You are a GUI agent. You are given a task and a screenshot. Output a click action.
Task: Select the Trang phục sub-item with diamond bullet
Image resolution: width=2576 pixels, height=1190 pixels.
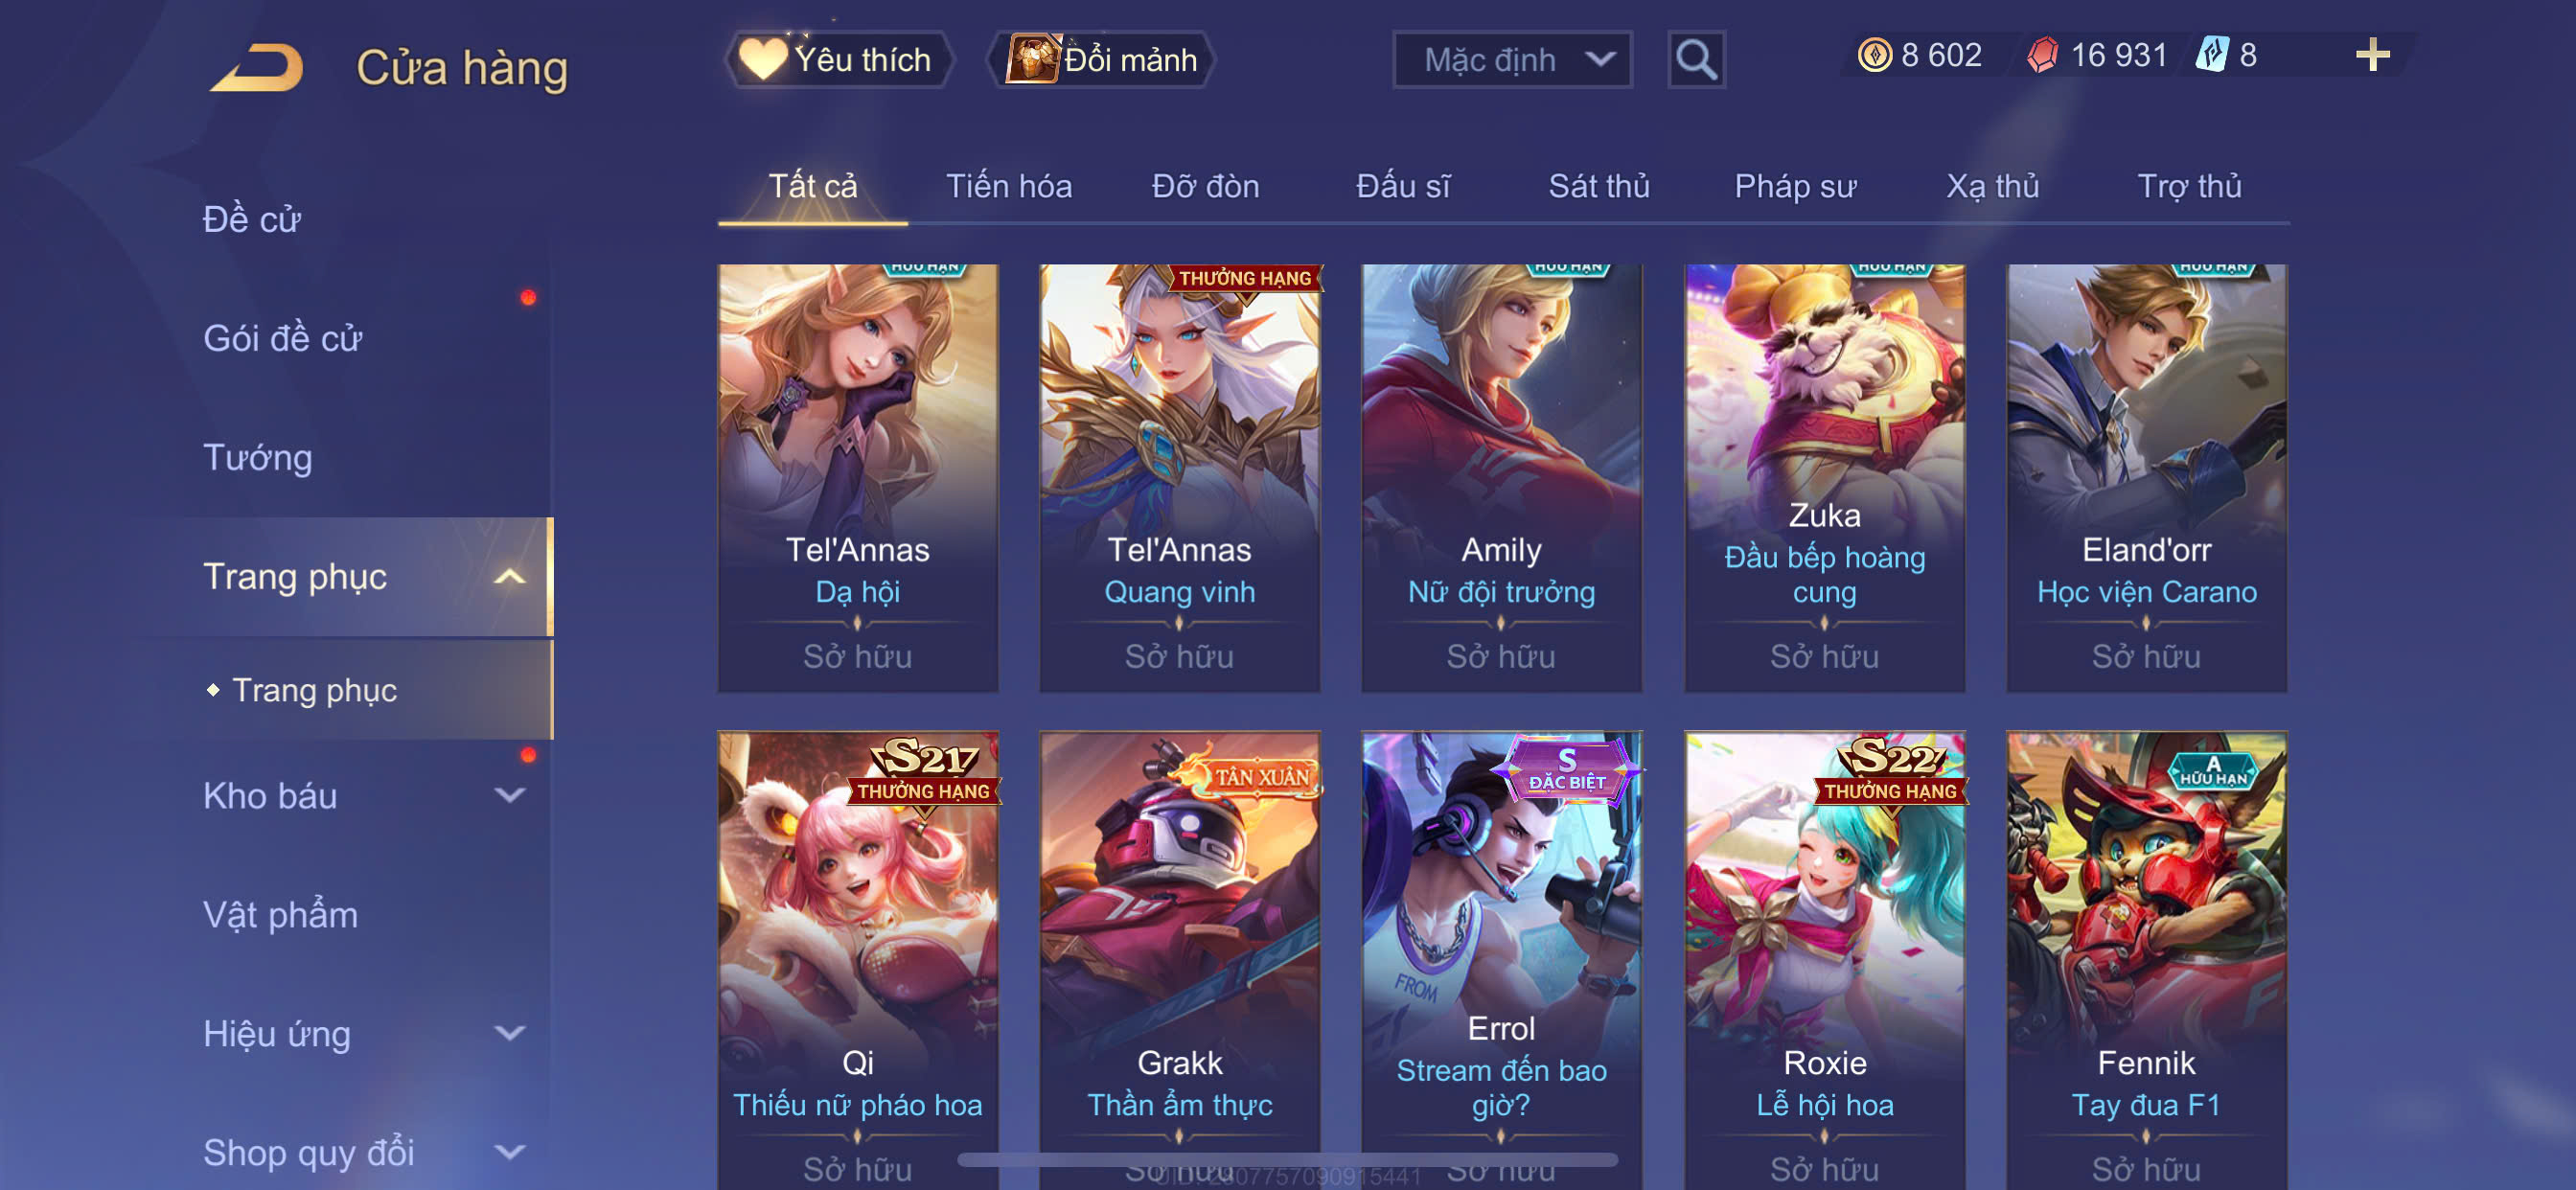coord(314,690)
